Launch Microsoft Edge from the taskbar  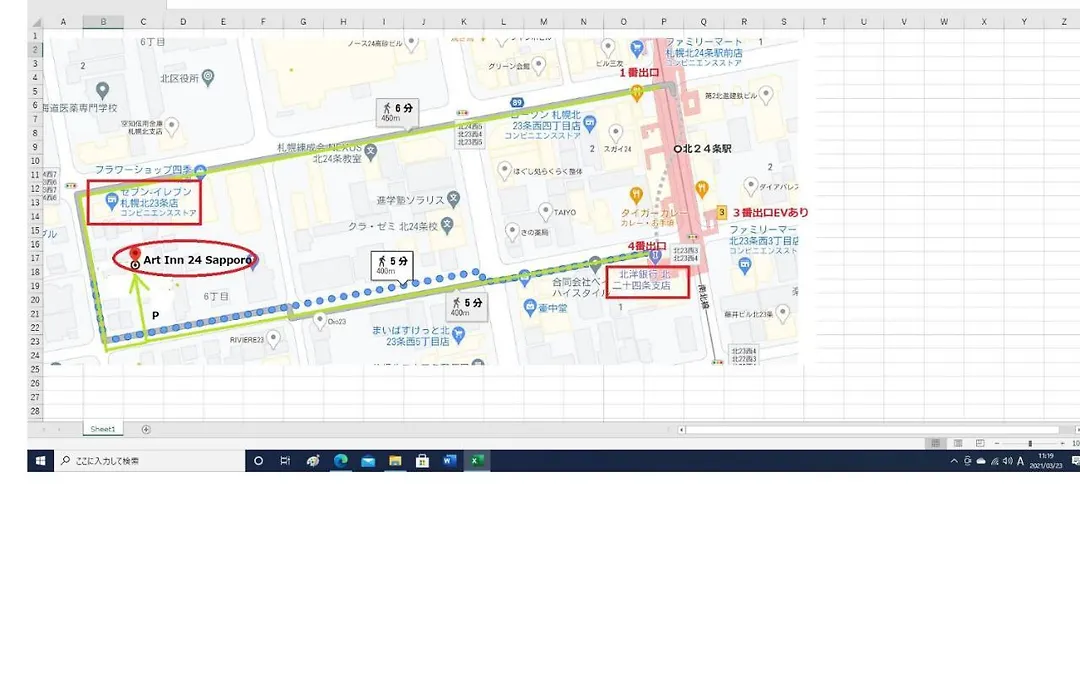coord(340,461)
